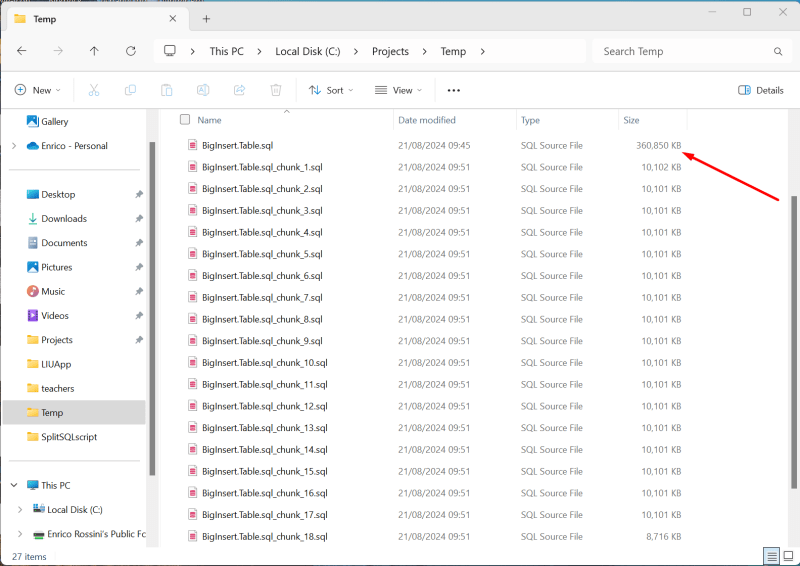This screenshot has width=800, height=566.
Task: Click the search magnifier icon
Action: [x=778, y=52]
